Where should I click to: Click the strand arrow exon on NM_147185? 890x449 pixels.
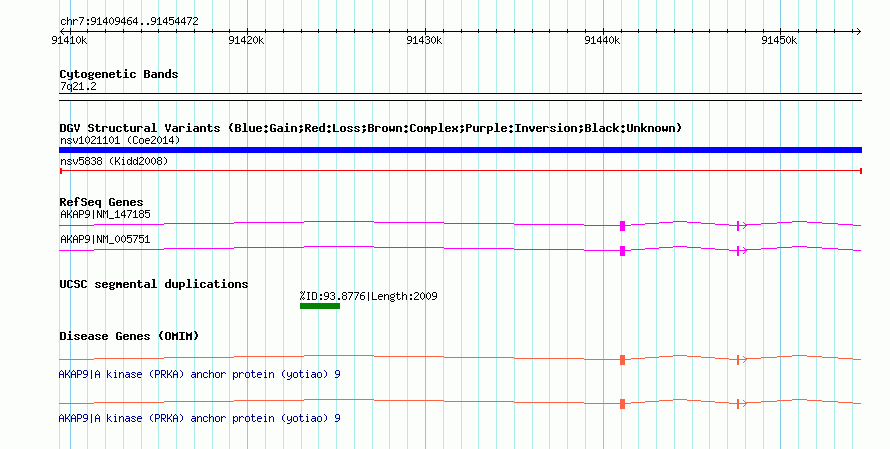point(741,226)
